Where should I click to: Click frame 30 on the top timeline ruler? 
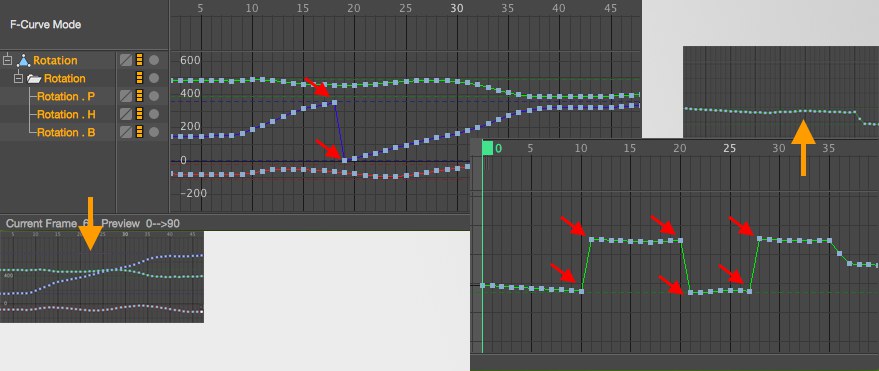point(457,8)
